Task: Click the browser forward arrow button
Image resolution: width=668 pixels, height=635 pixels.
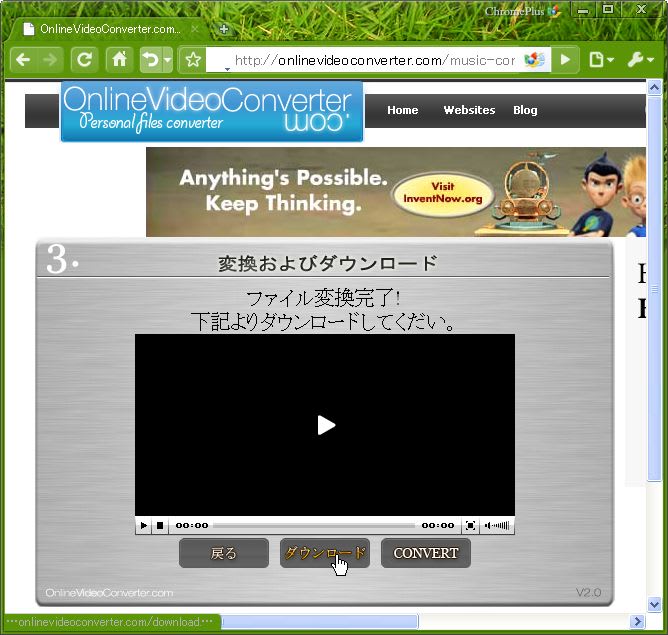Action: tap(51, 60)
